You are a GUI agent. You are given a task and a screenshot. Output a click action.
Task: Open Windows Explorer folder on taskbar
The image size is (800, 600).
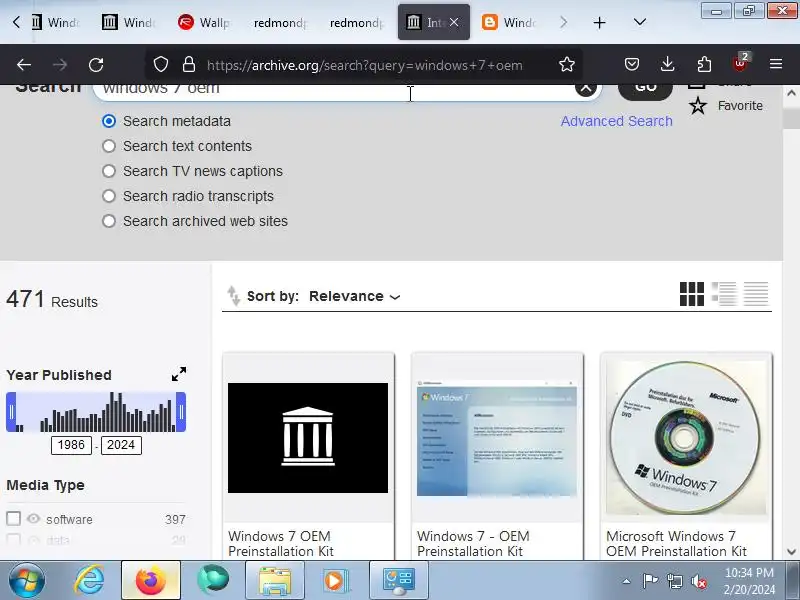(x=274, y=581)
